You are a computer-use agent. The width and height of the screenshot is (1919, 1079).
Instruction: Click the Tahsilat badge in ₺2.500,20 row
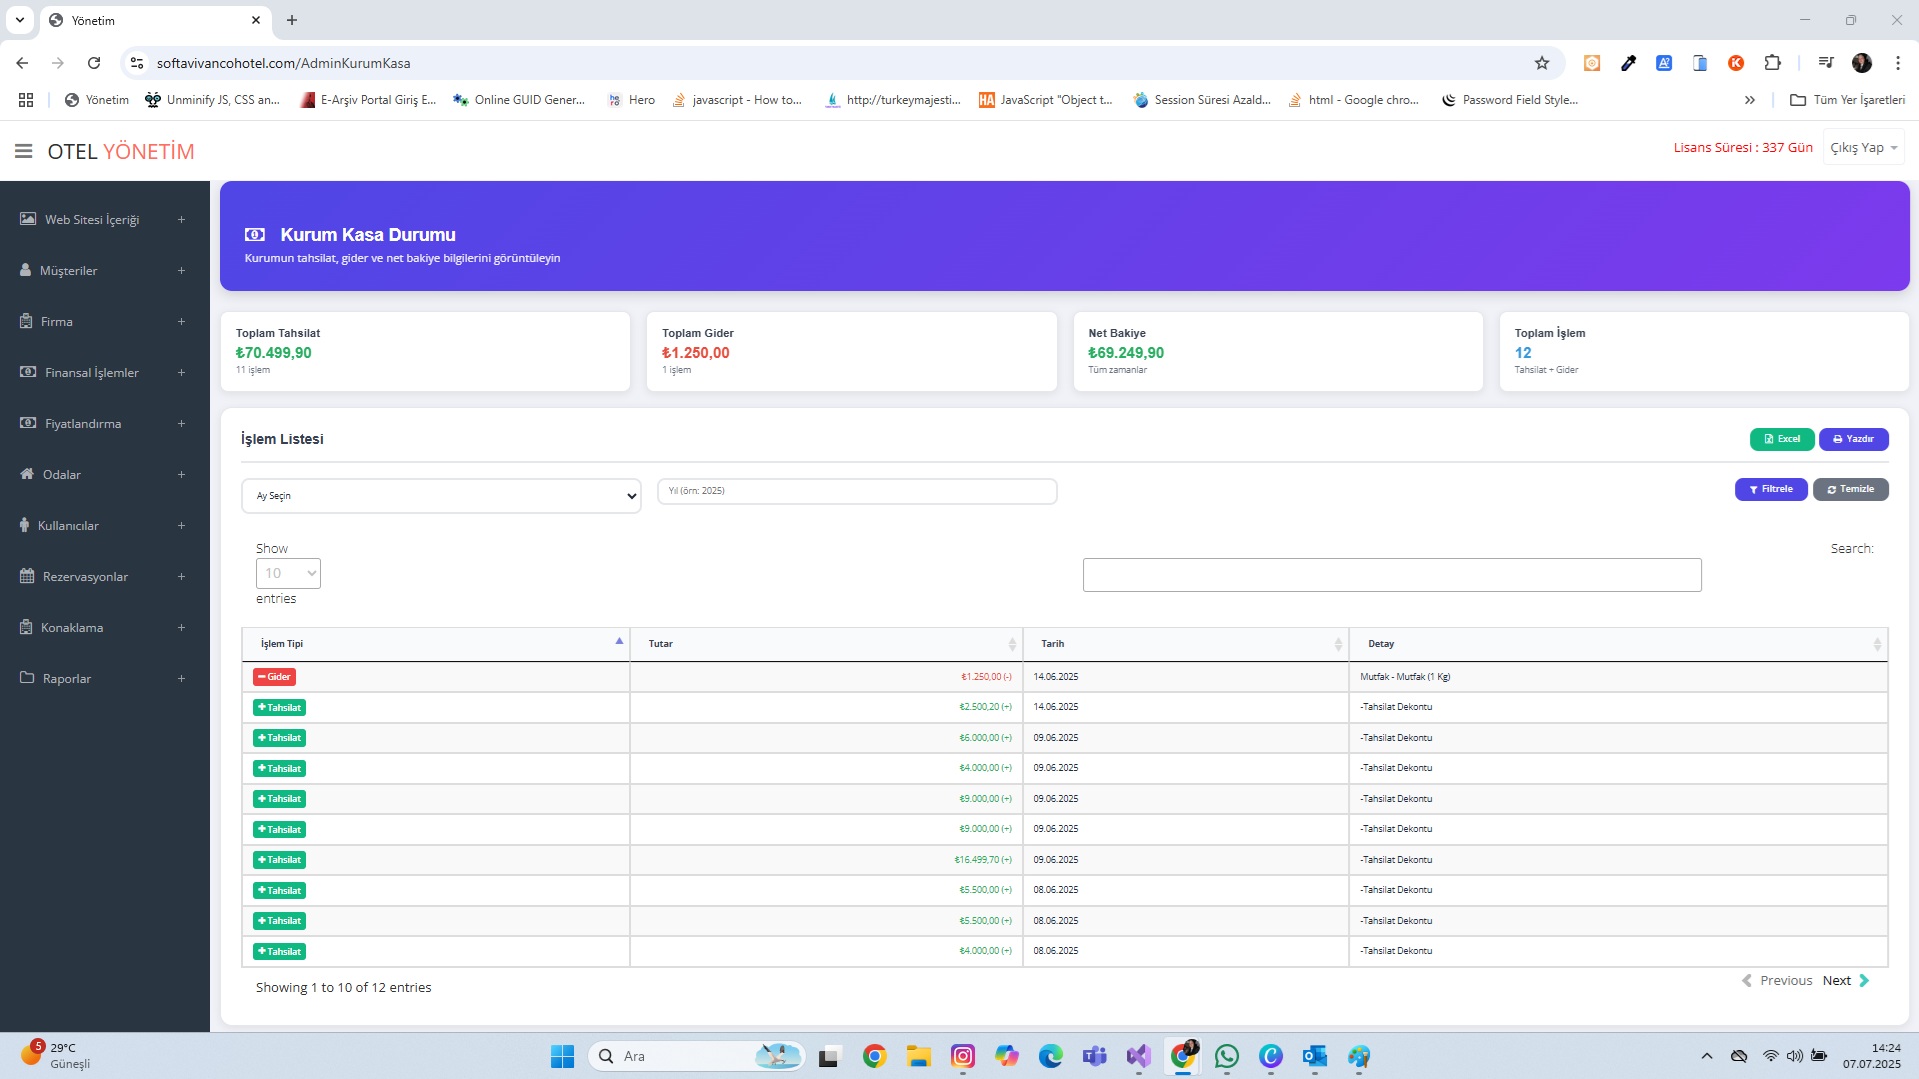(279, 707)
